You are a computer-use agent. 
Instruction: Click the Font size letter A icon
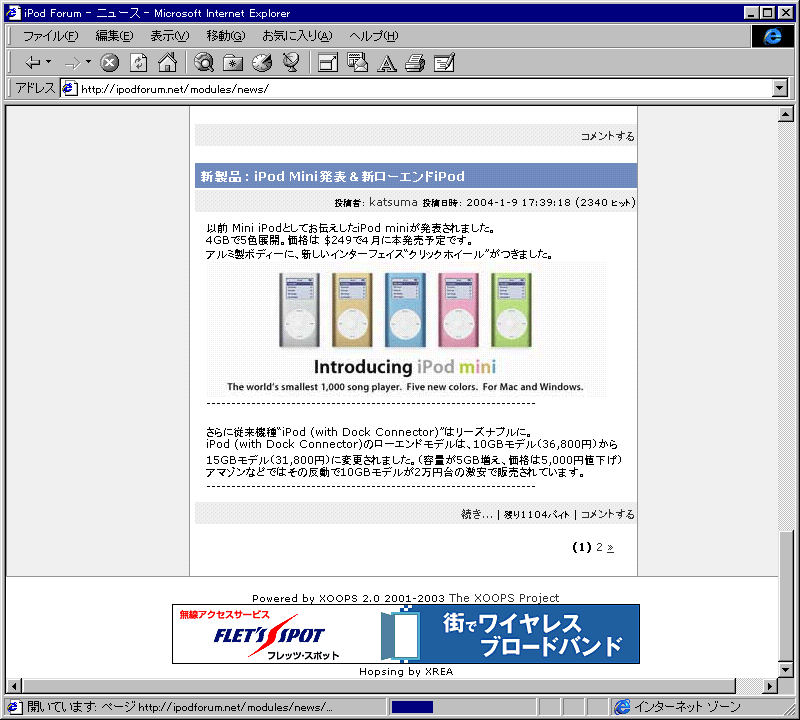coord(387,63)
